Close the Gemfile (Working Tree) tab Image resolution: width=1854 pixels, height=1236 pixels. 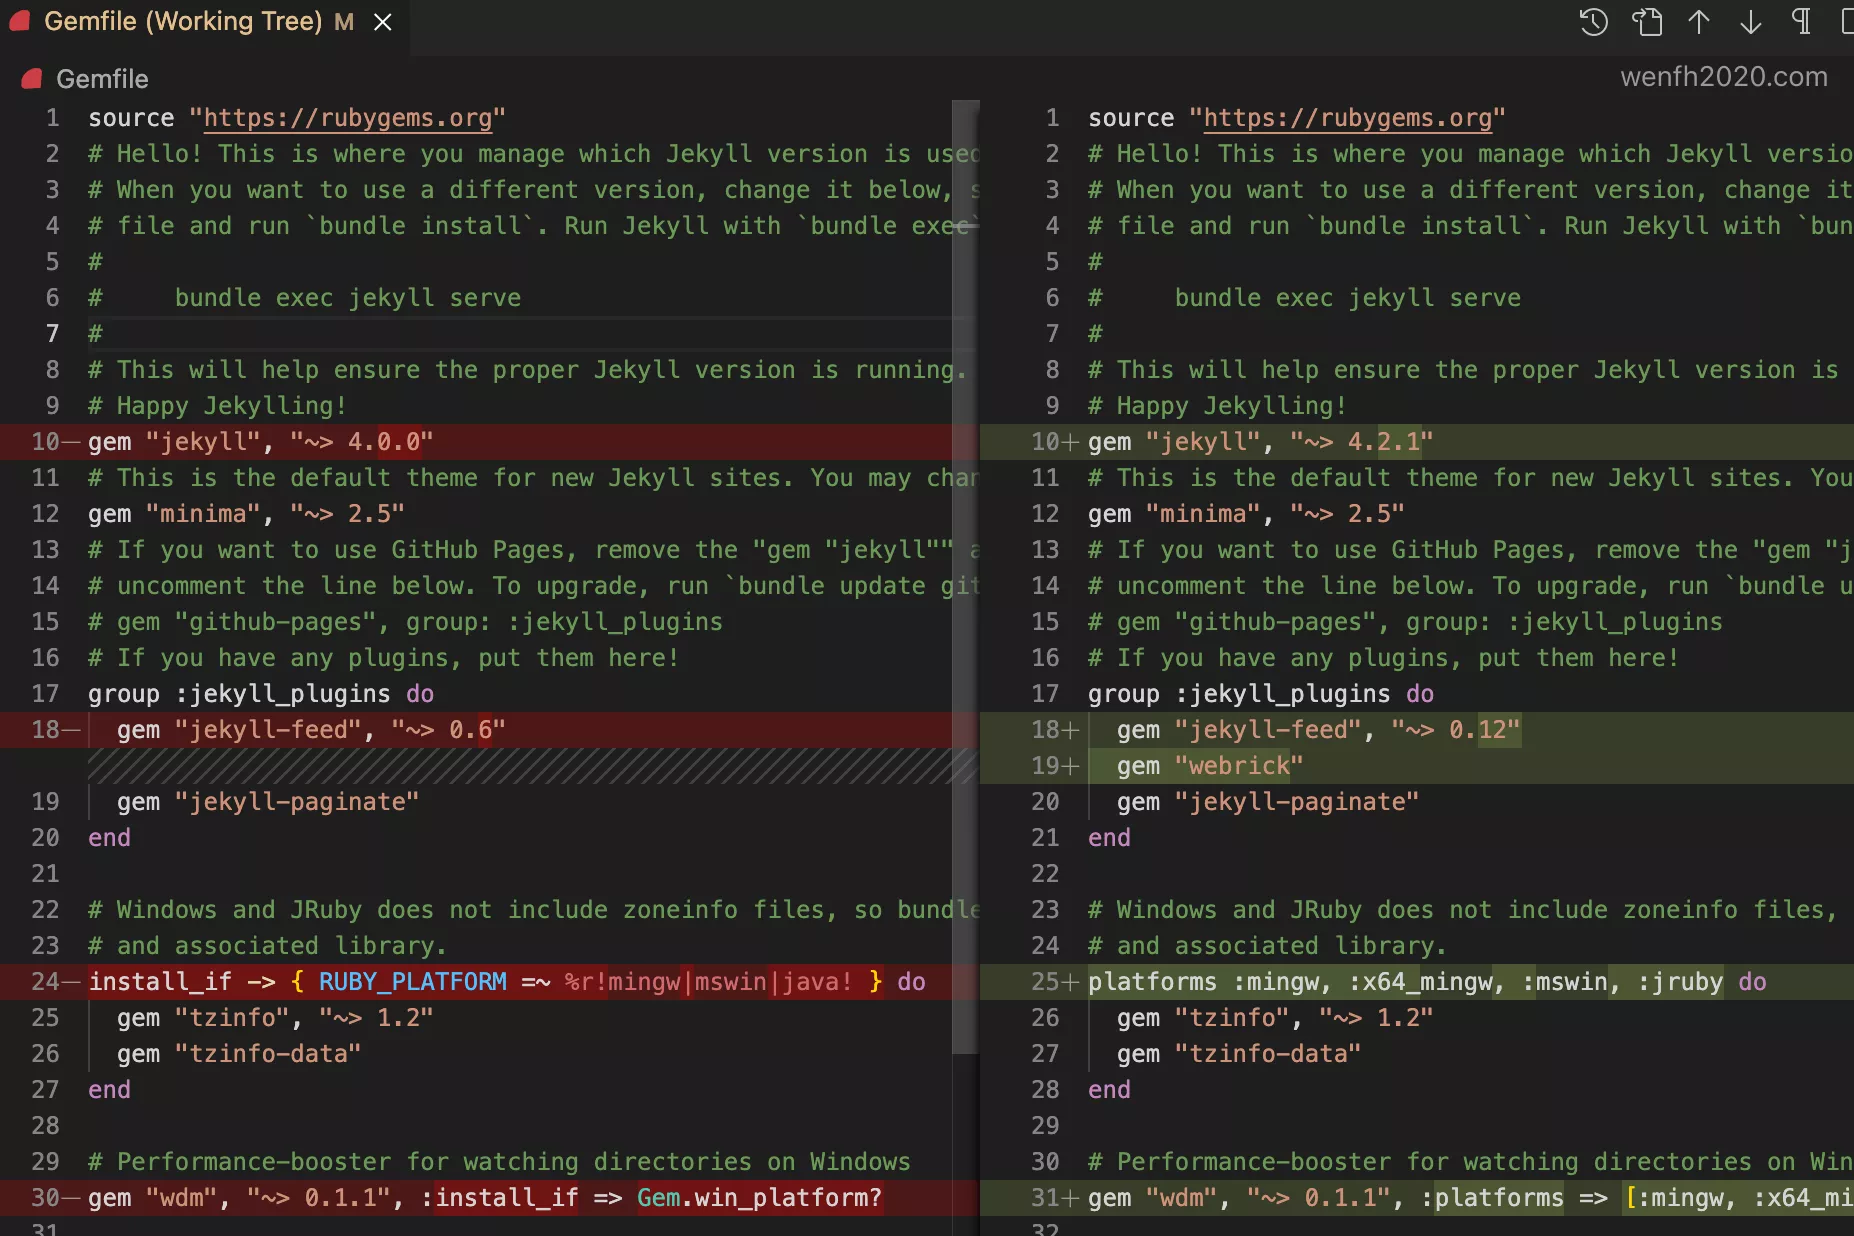click(x=383, y=22)
